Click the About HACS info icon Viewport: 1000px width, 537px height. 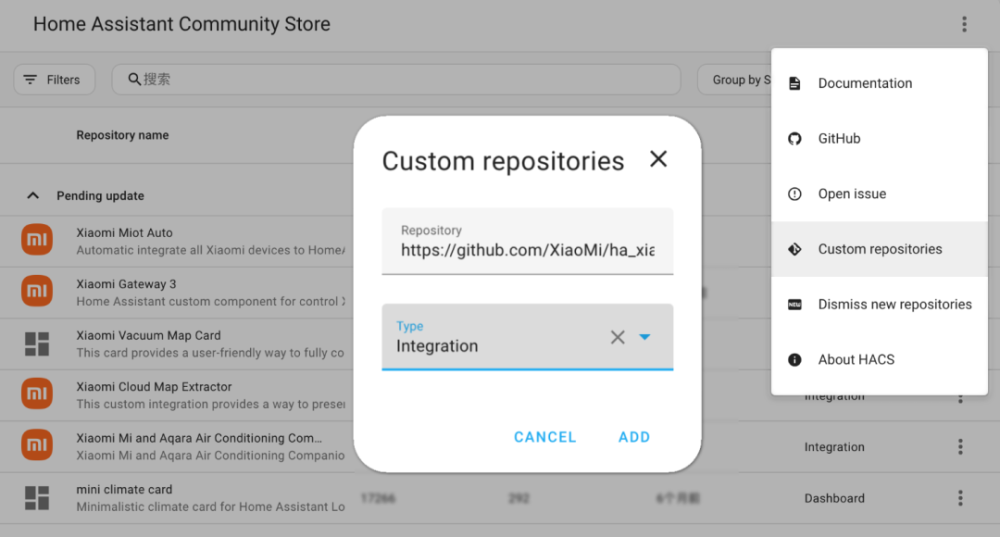tap(794, 360)
